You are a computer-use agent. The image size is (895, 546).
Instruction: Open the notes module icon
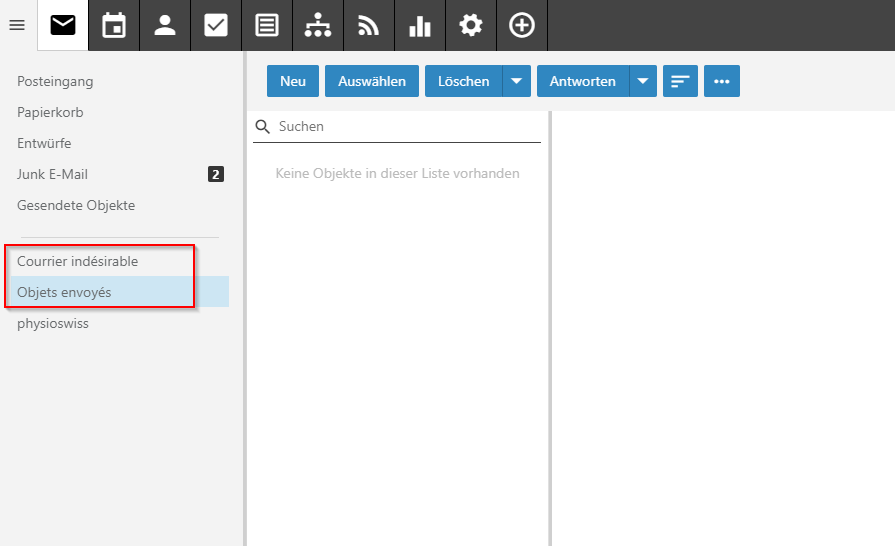pos(267,26)
